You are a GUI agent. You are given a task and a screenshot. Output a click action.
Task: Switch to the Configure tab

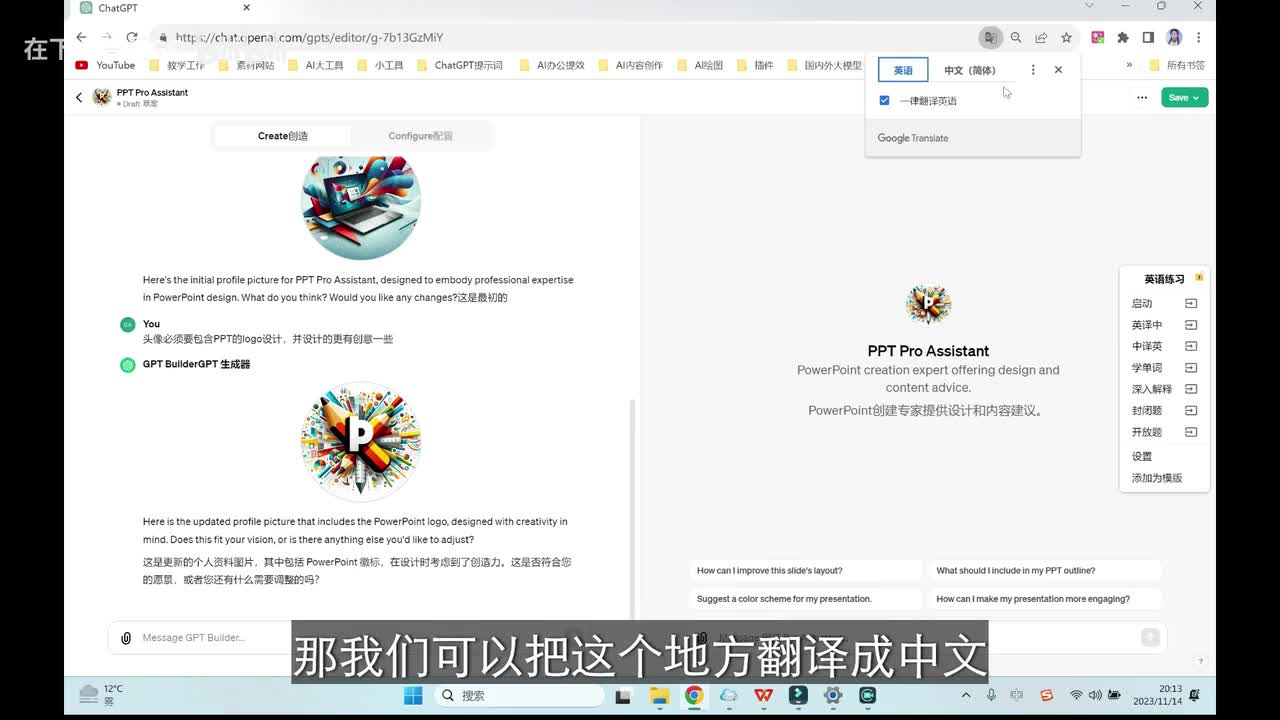(420, 136)
